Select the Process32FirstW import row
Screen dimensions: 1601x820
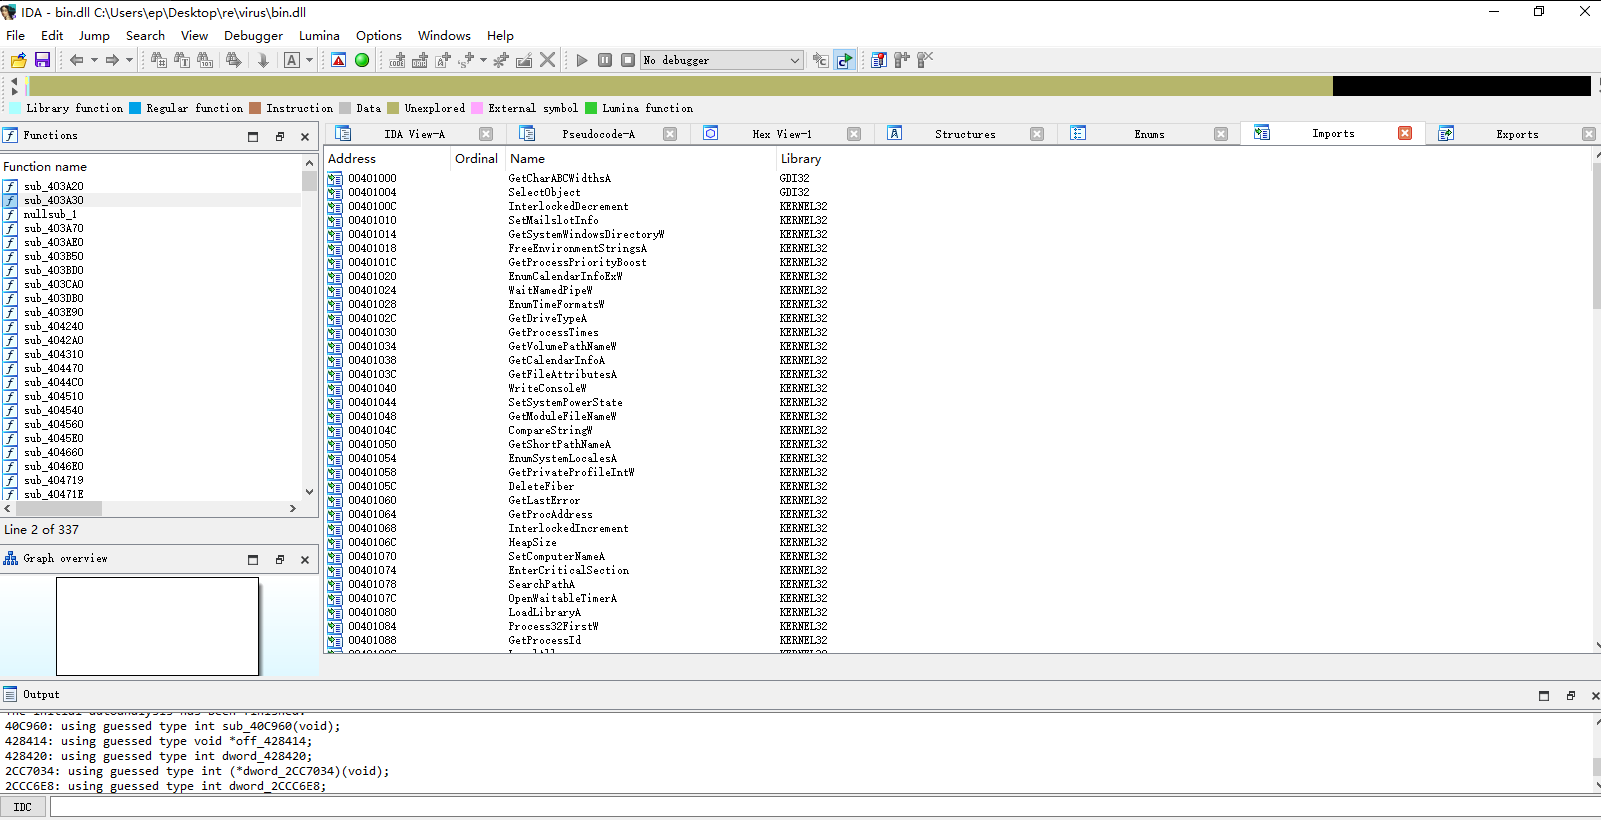[x=958, y=626]
